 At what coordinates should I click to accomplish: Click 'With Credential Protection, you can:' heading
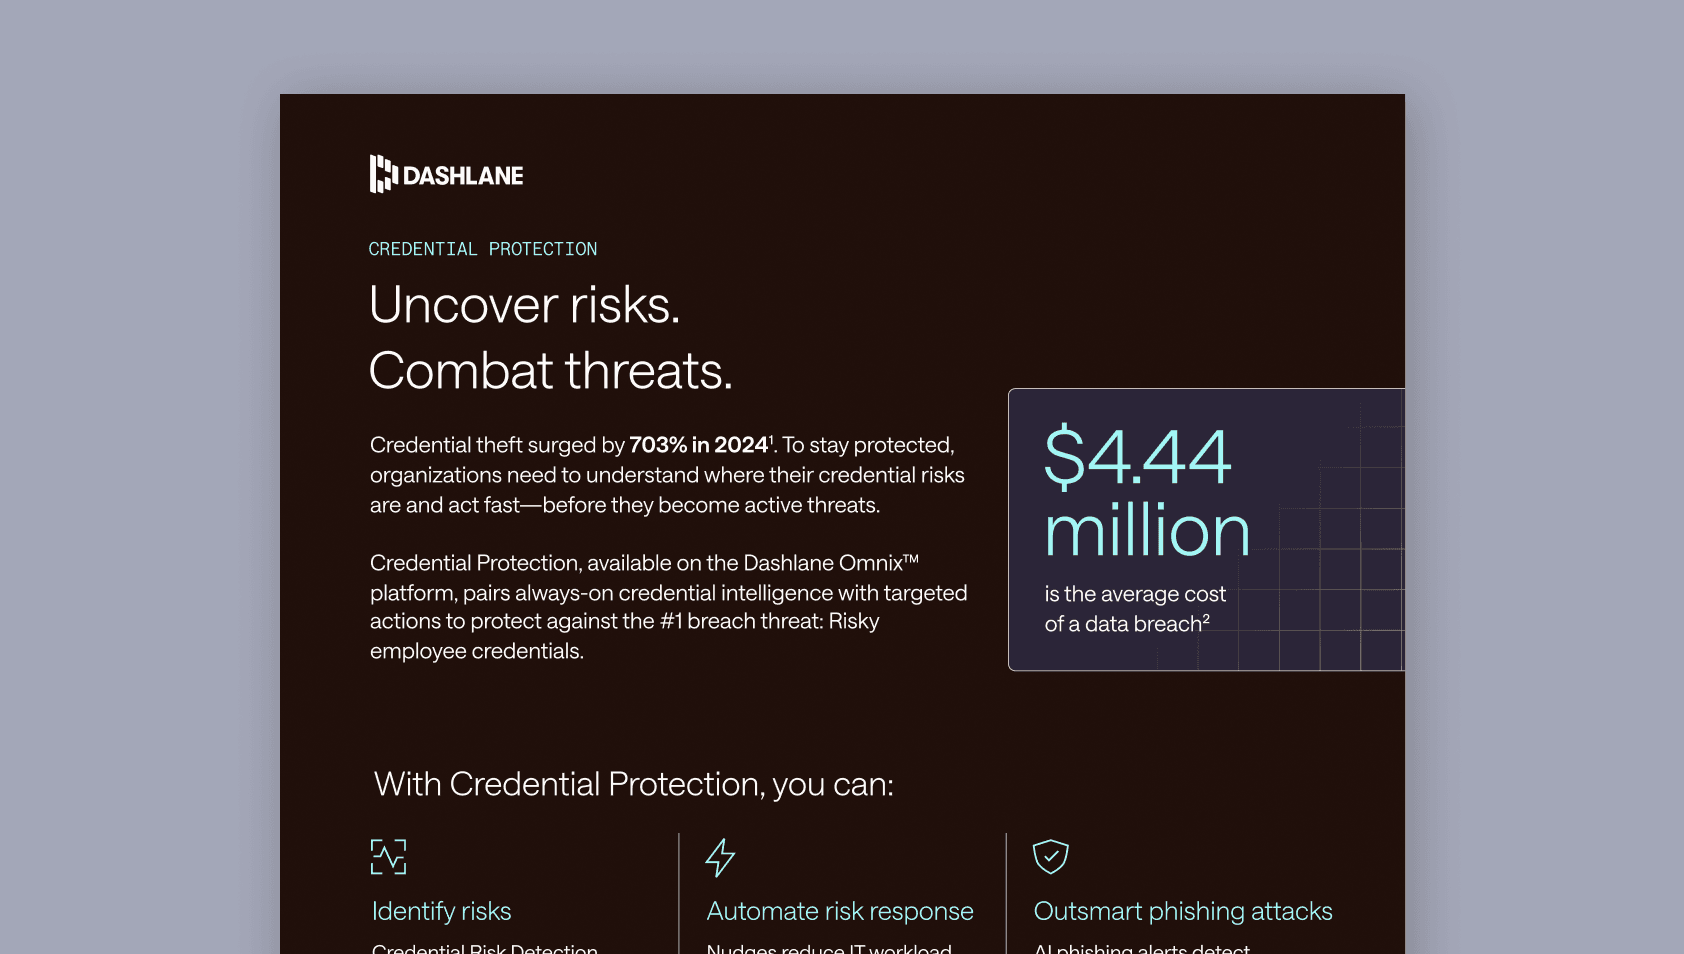(x=633, y=784)
